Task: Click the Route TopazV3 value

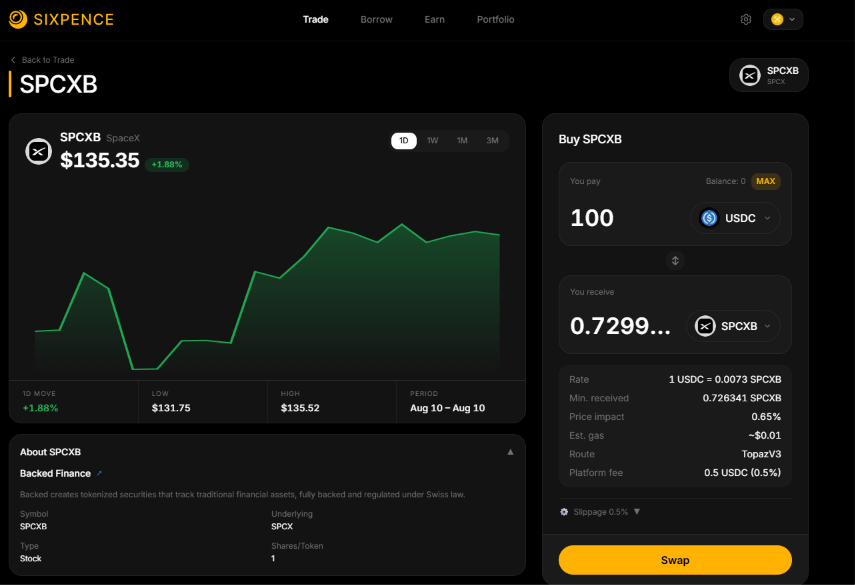Action: coord(761,454)
